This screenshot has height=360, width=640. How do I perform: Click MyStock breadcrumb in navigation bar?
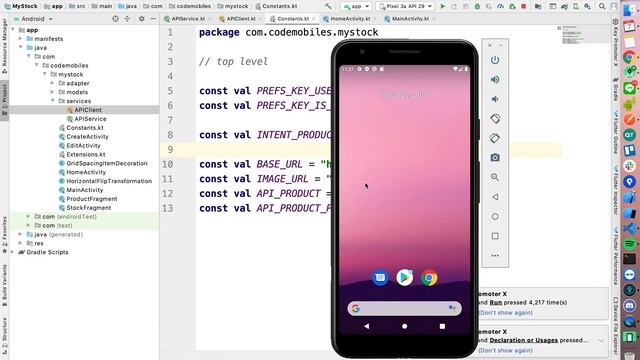point(21,6)
